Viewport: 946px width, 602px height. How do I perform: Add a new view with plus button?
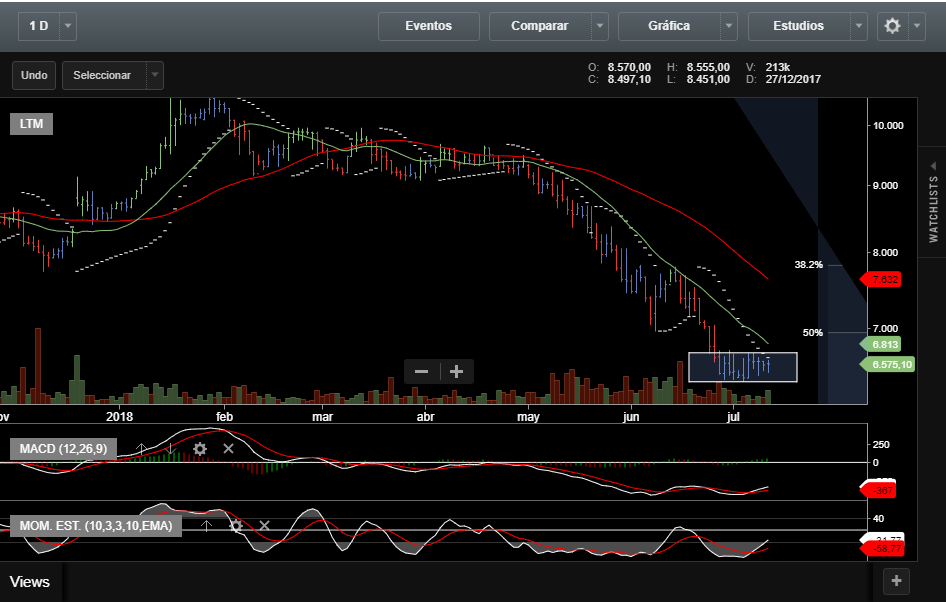click(x=896, y=580)
